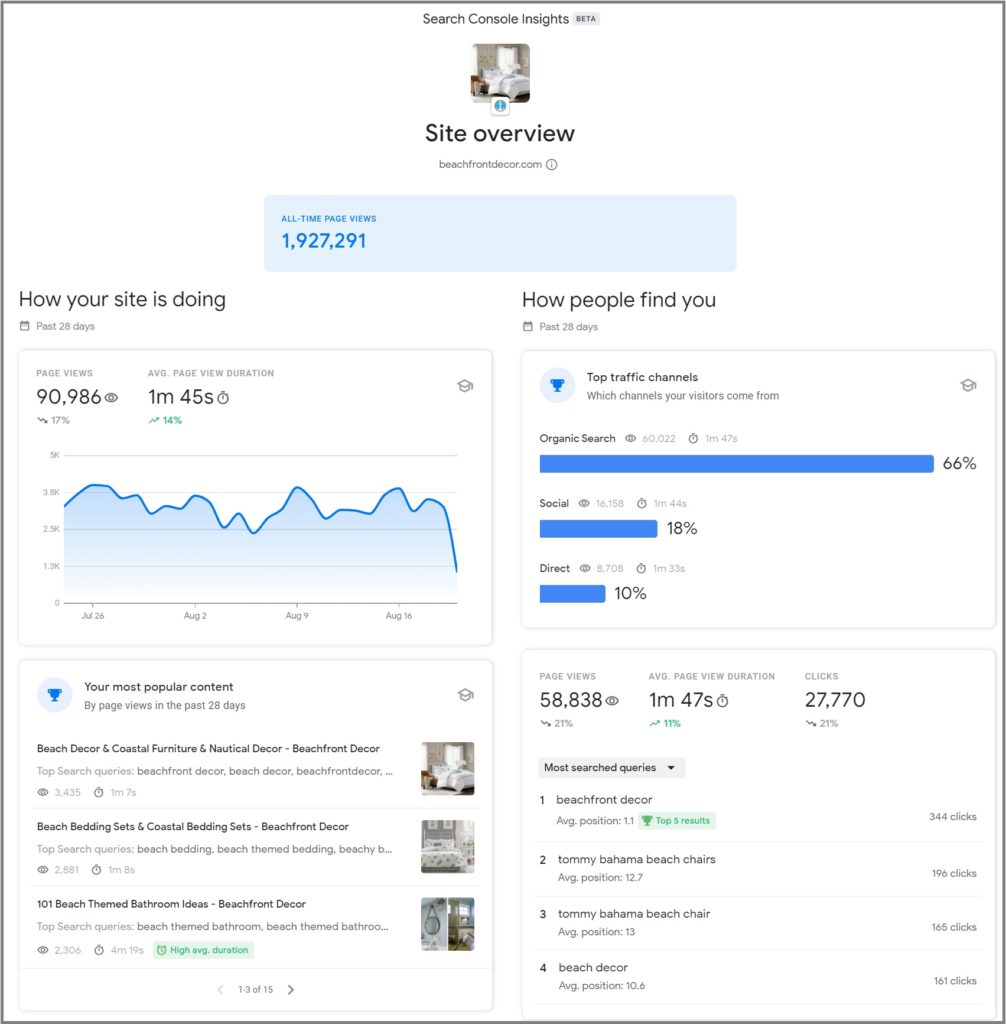The height and width of the screenshot is (1024, 1006).
Task: Click the bedding thumbnail for Beach Bedding Sets
Action: click(x=447, y=846)
